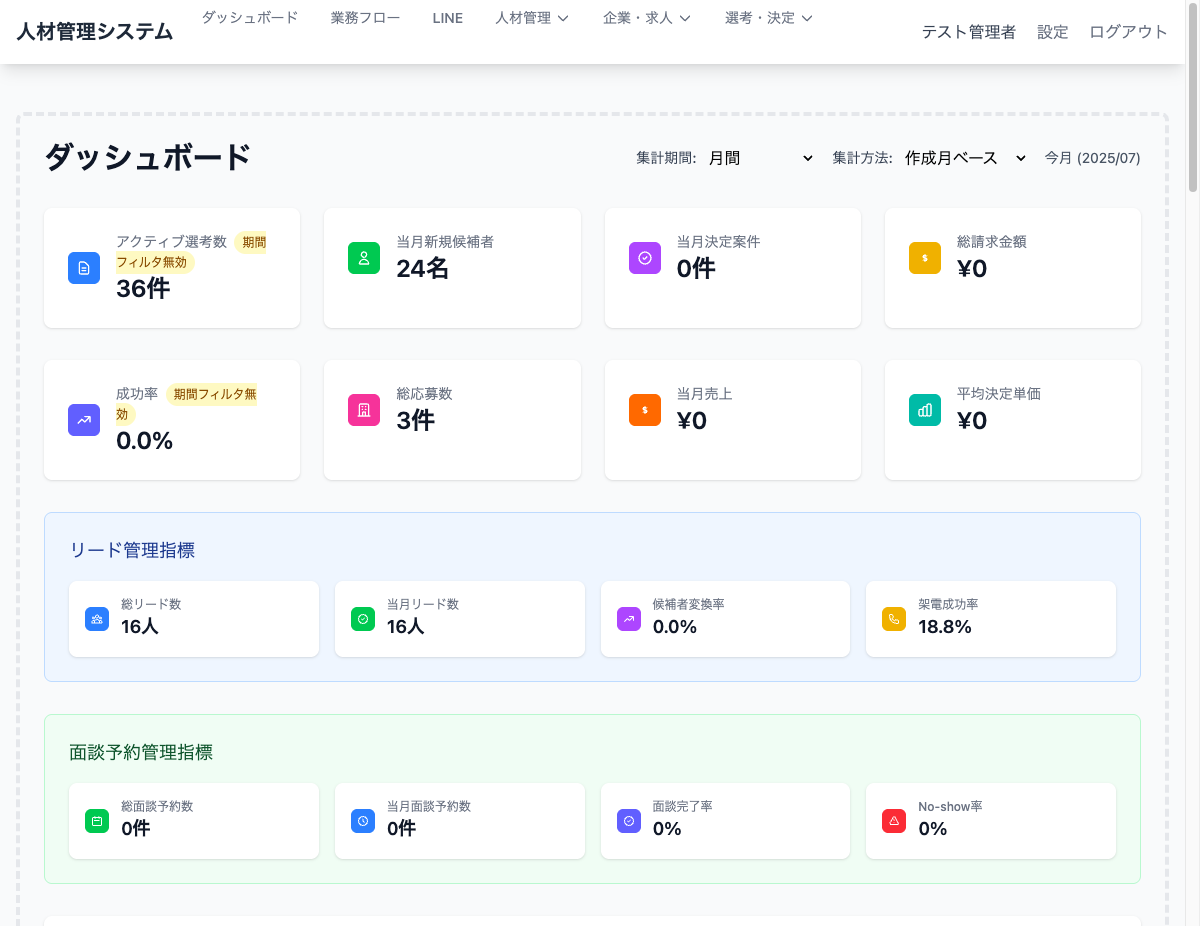
Task: Select the blue icon next to 総リード数
Action: tap(96, 619)
